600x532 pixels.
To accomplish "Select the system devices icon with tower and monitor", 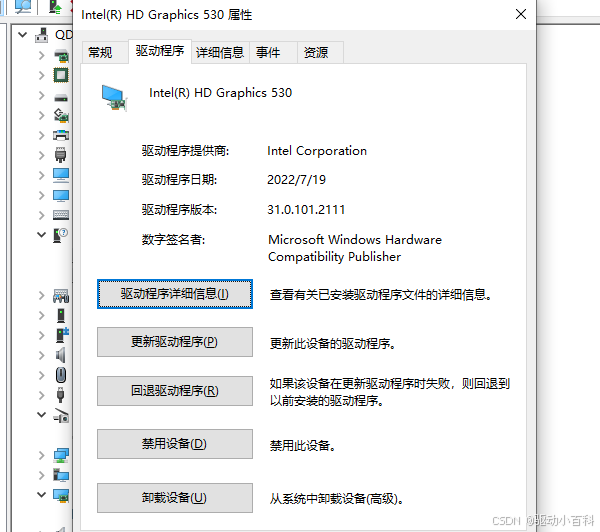I will tap(61, 475).
